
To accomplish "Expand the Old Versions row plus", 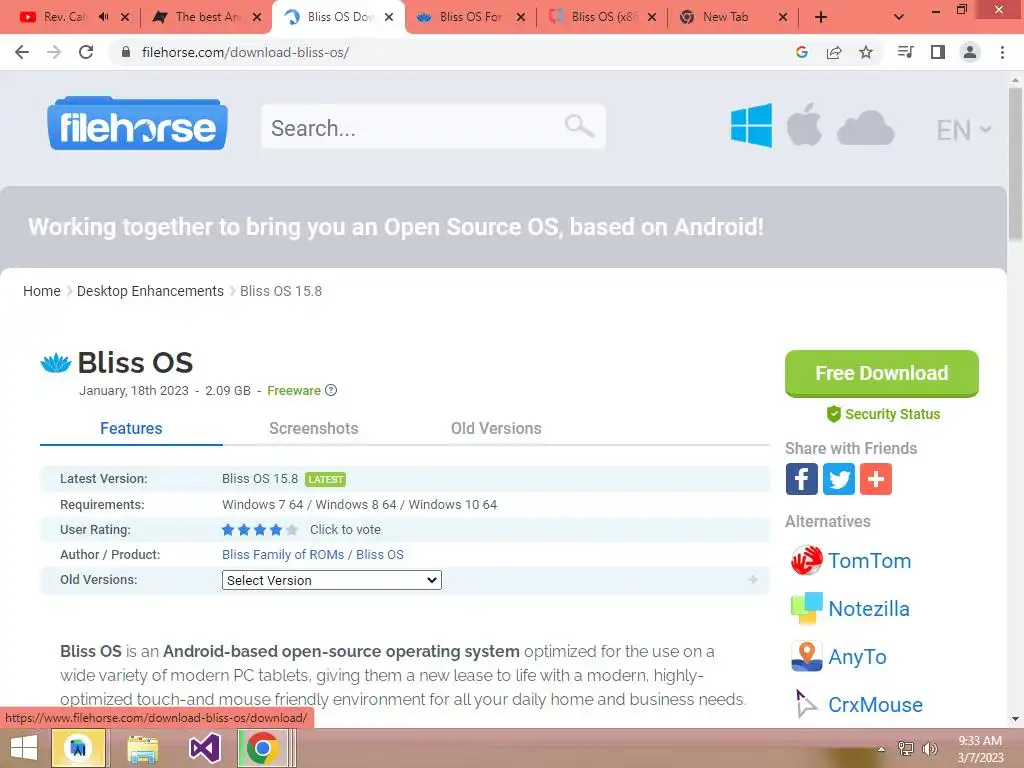I will pyautogui.click(x=753, y=579).
